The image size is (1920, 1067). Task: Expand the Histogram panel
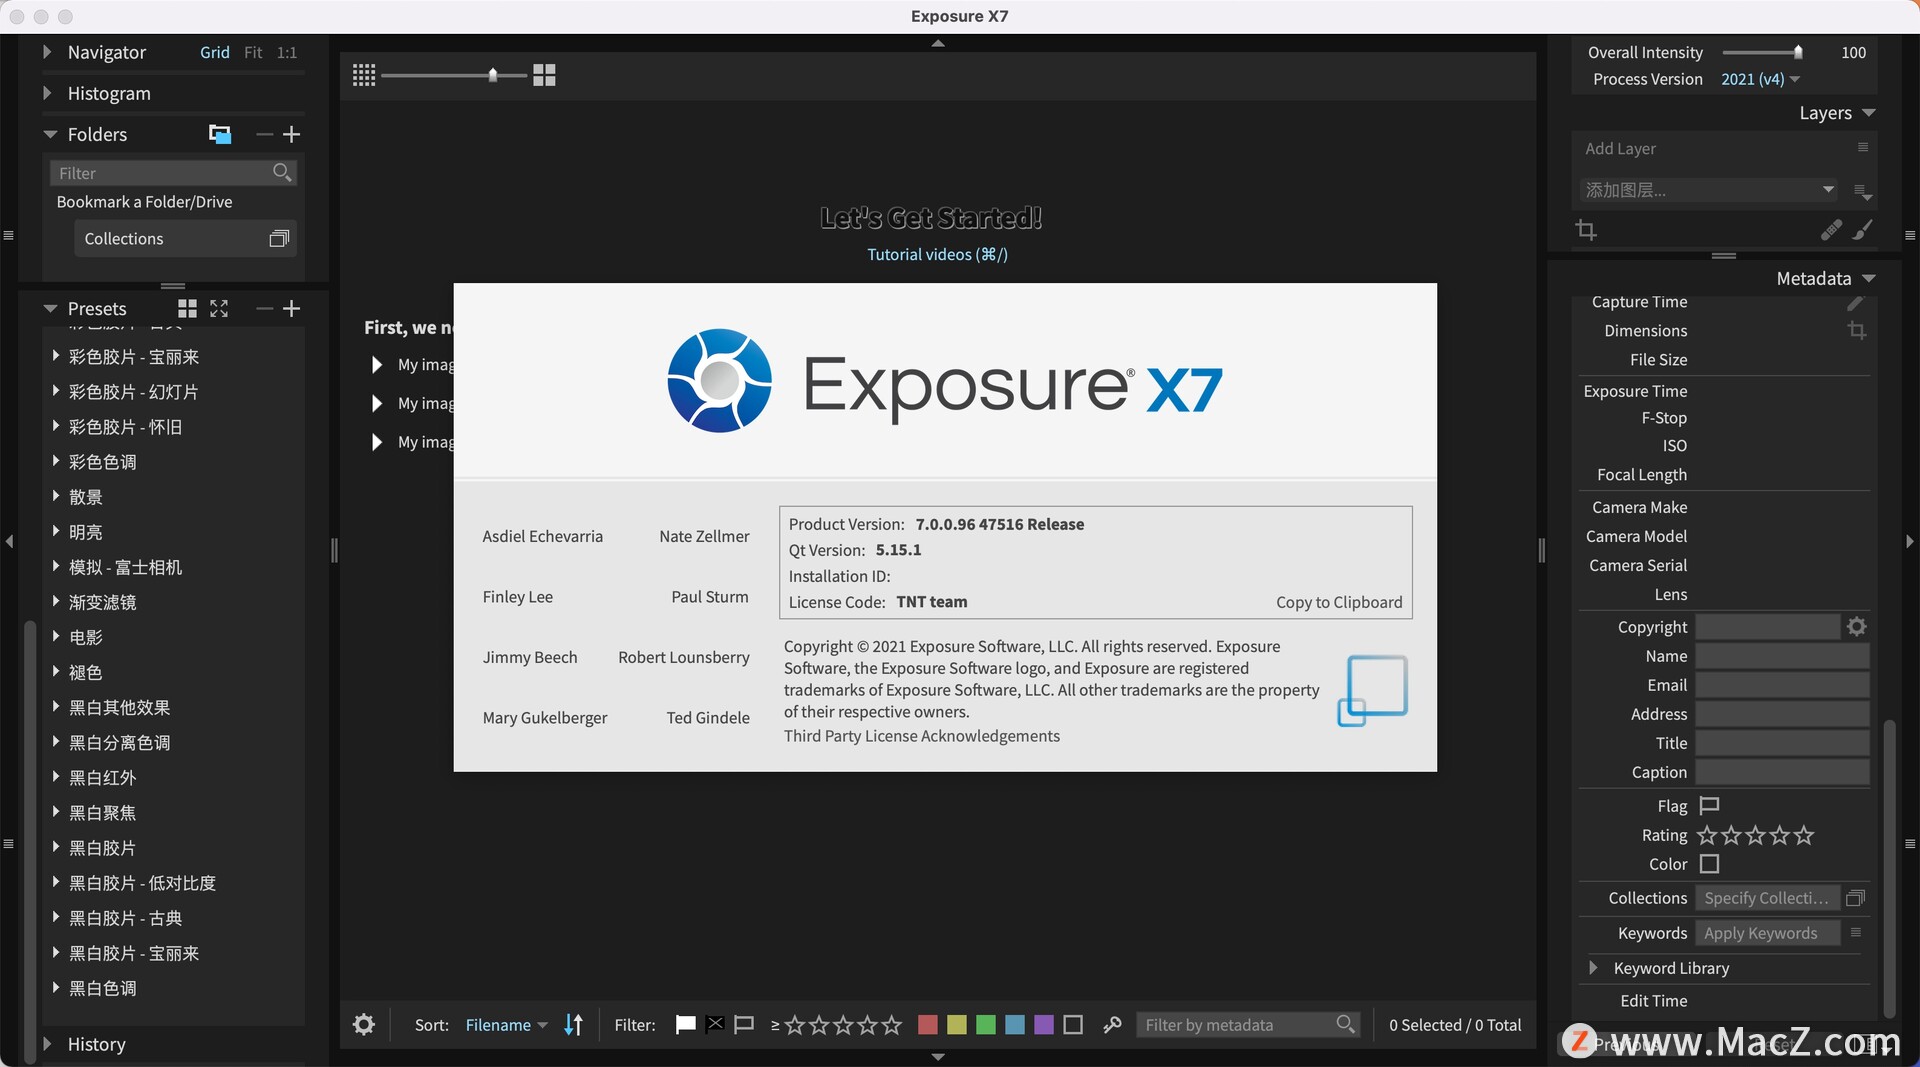[47, 93]
